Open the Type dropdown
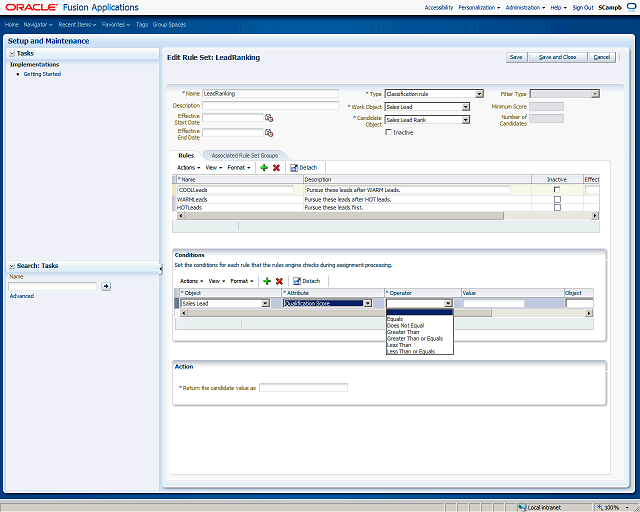The height and width of the screenshot is (512, 640). pyautogui.click(x=479, y=94)
